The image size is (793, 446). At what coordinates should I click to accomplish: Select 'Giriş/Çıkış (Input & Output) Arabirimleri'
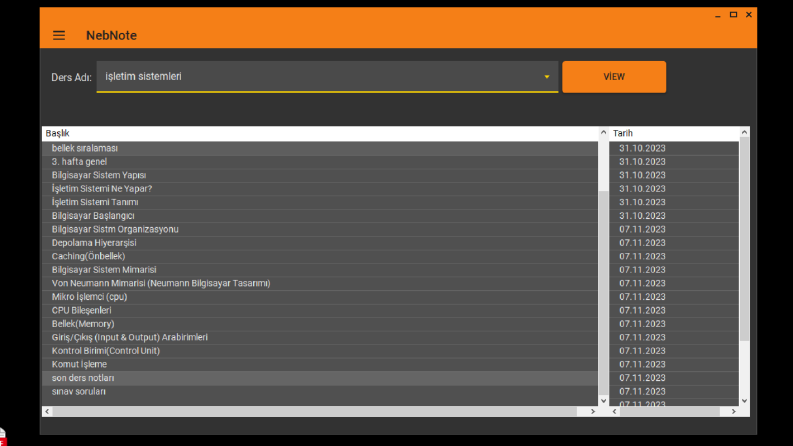coord(320,338)
